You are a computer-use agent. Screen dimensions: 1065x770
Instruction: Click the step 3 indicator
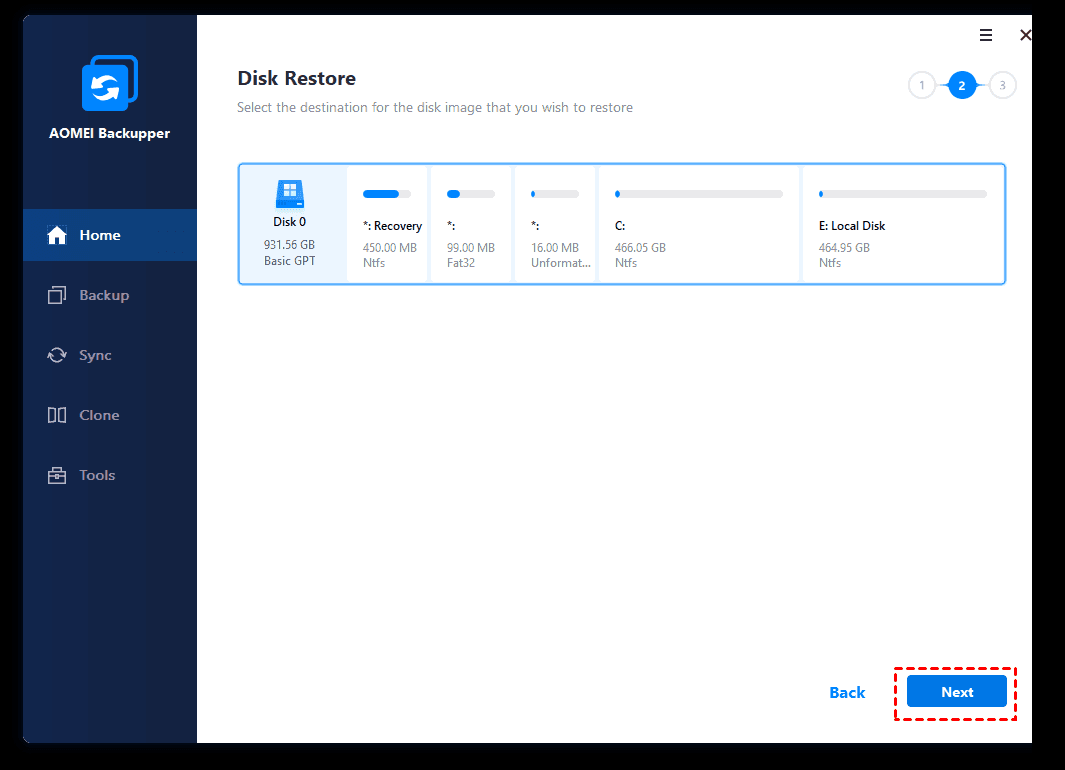(x=1002, y=86)
